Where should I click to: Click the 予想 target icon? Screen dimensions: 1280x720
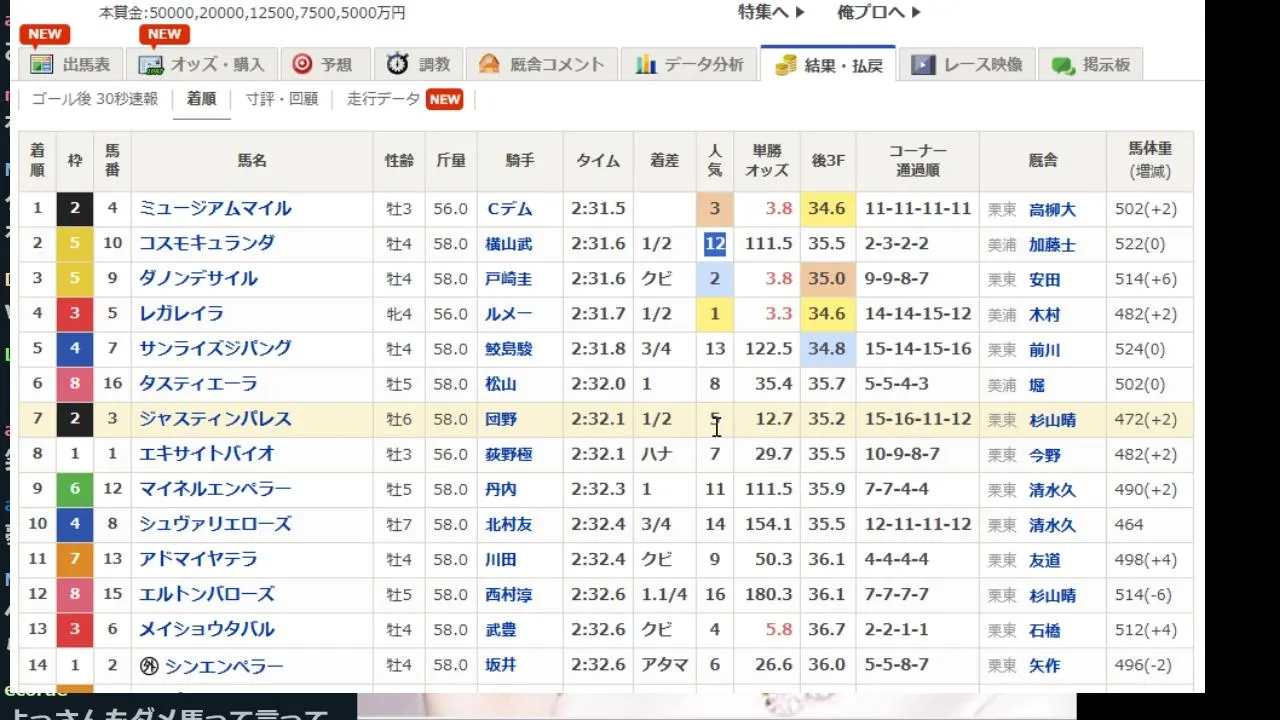[x=302, y=64]
